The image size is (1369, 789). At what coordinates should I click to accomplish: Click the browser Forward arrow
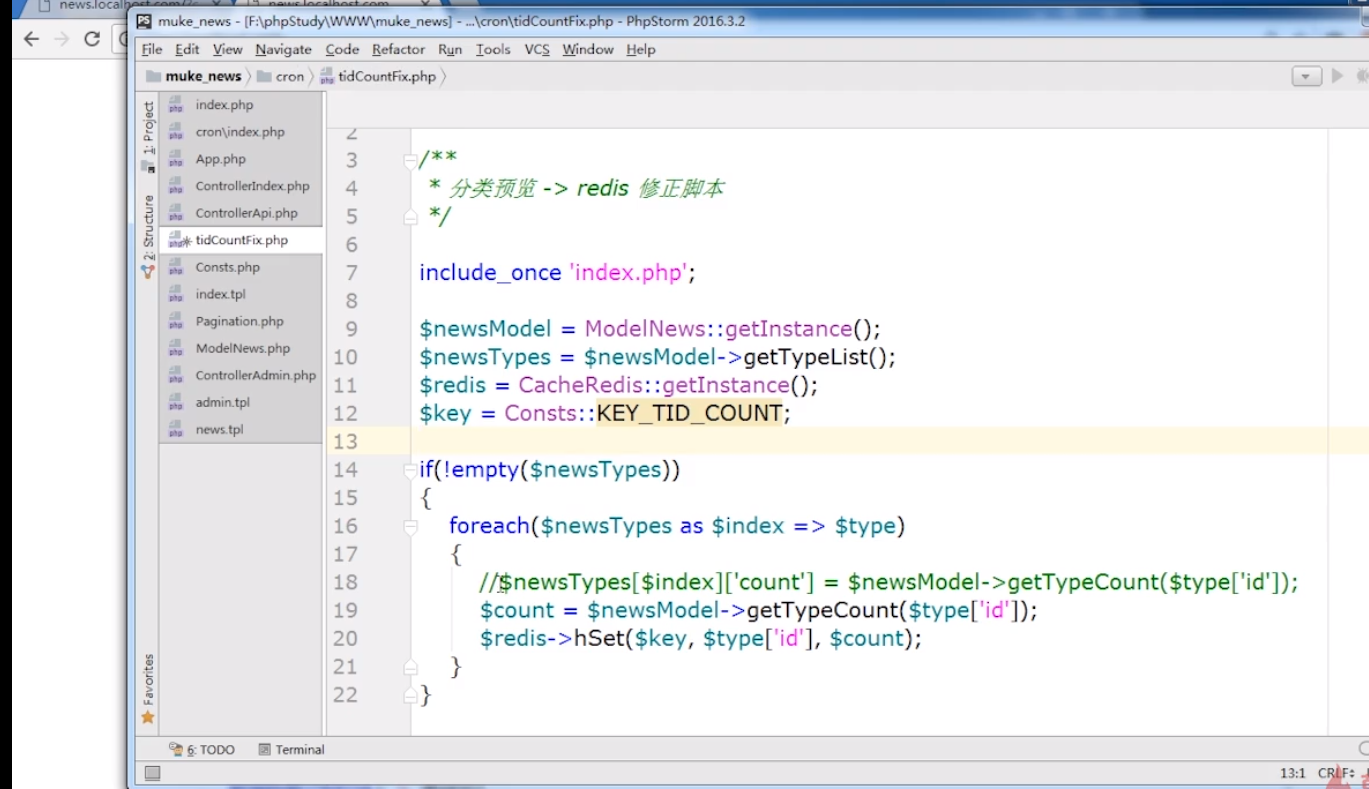[x=62, y=39]
